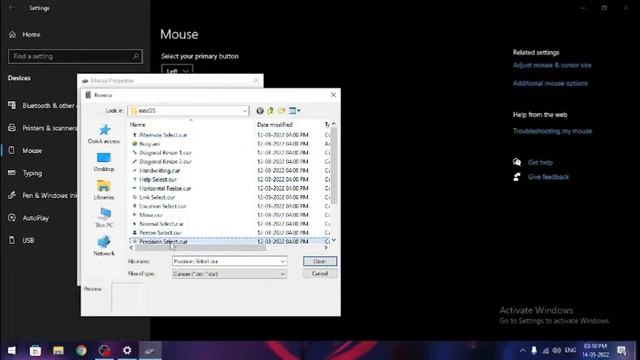Open Adjust mouse & cursor size link
Image resolution: width=640 pixels, height=360 pixels.
[552, 65]
